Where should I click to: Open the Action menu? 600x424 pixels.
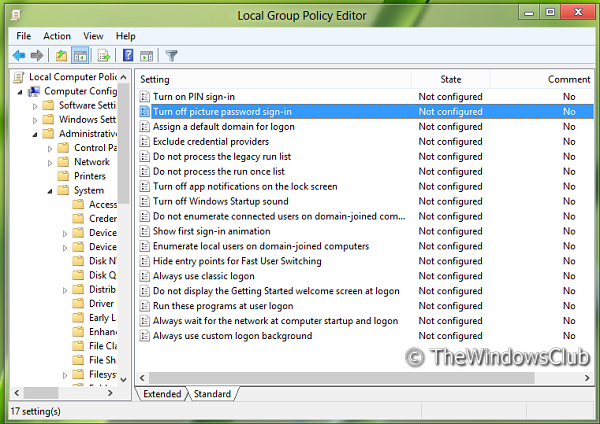pos(57,36)
